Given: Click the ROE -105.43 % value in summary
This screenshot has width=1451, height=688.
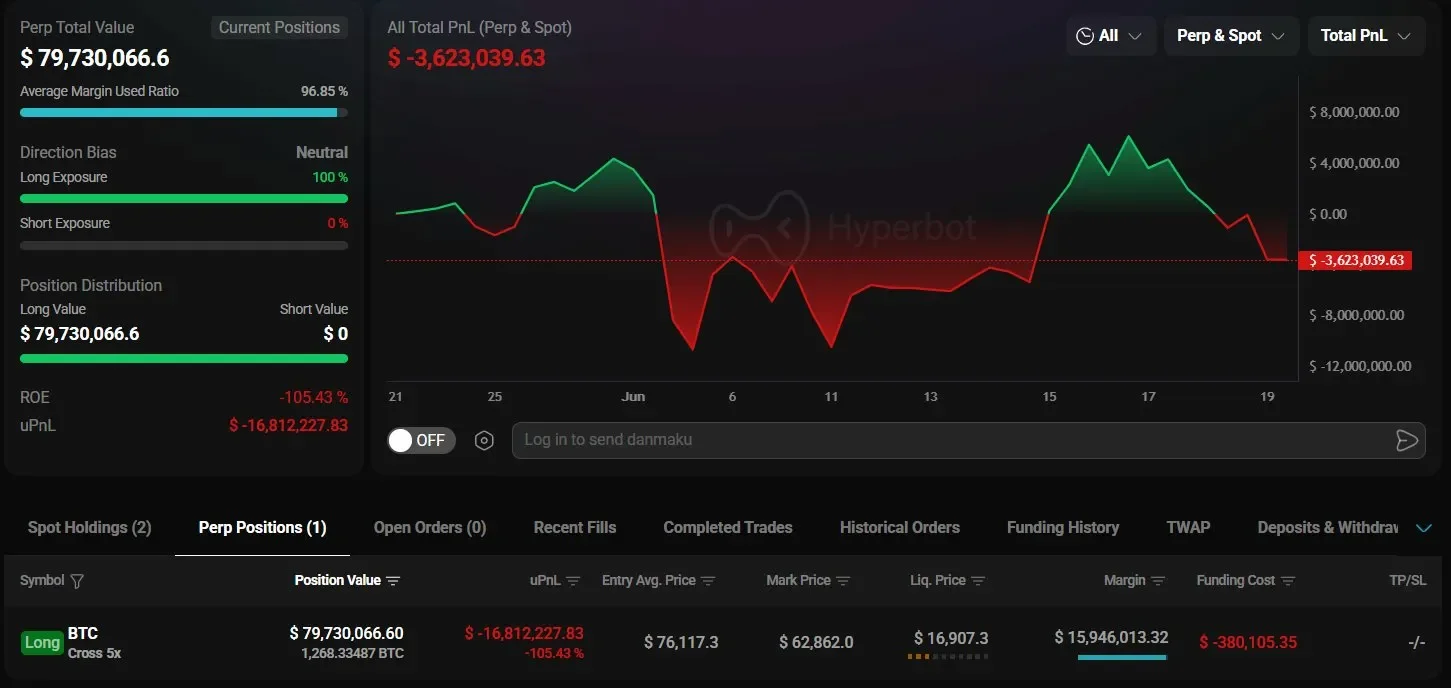Looking at the screenshot, I should [314, 397].
